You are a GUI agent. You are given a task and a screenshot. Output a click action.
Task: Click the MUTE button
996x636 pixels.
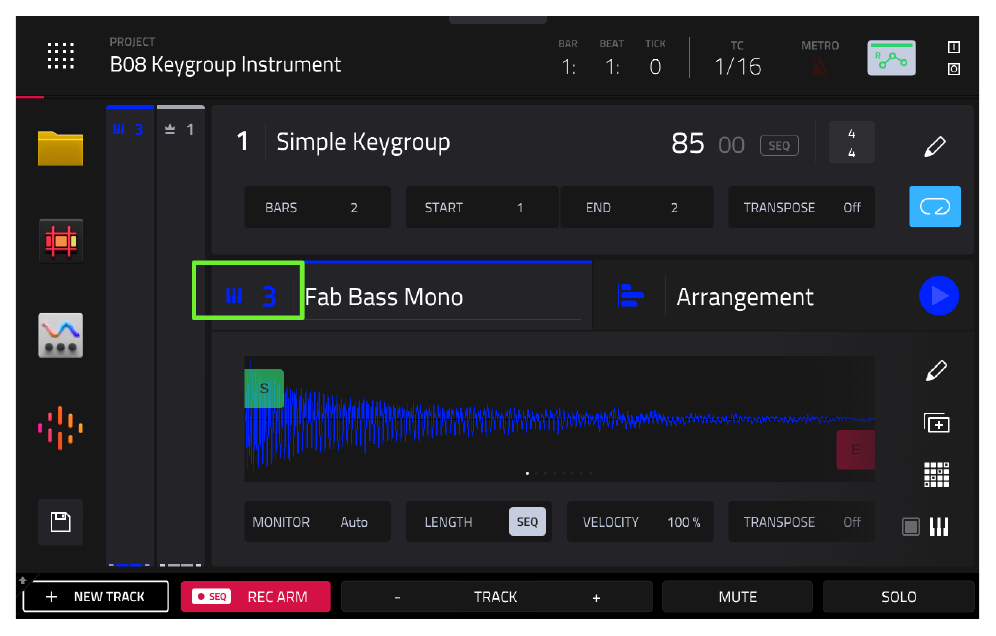[737, 597]
